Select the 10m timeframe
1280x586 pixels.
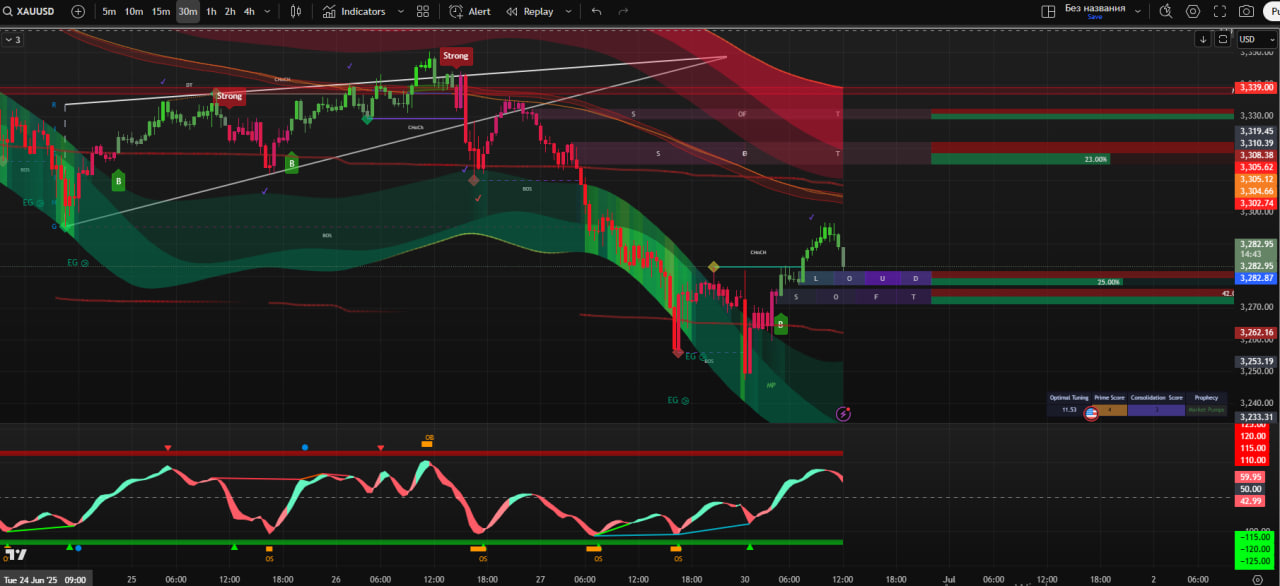(134, 11)
